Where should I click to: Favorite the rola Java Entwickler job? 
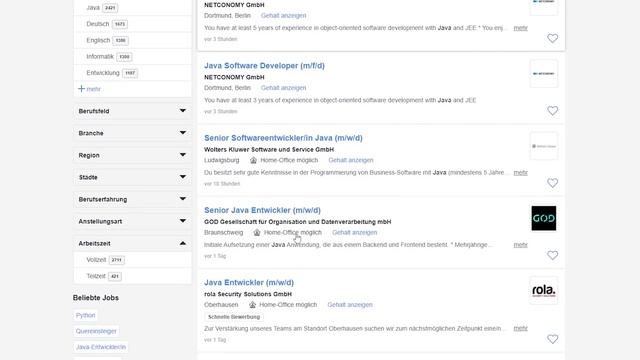552,339
